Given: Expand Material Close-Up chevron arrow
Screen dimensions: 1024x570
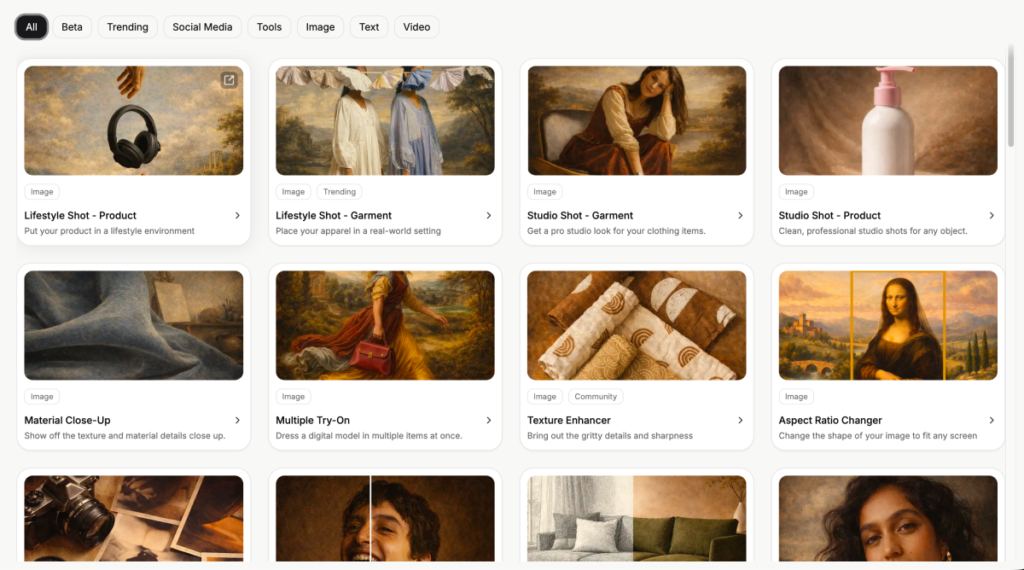Looking at the screenshot, I should coord(237,420).
